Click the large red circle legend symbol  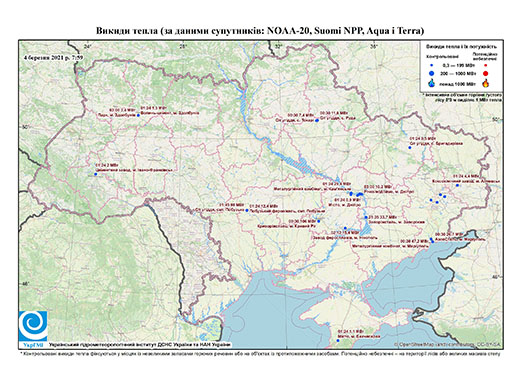486,73
